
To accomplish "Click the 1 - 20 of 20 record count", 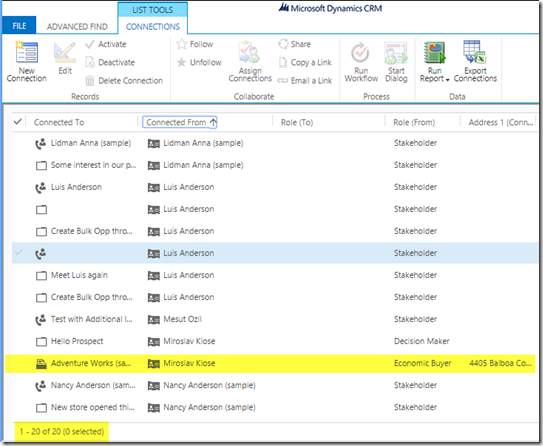I will click(x=62, y=431).
